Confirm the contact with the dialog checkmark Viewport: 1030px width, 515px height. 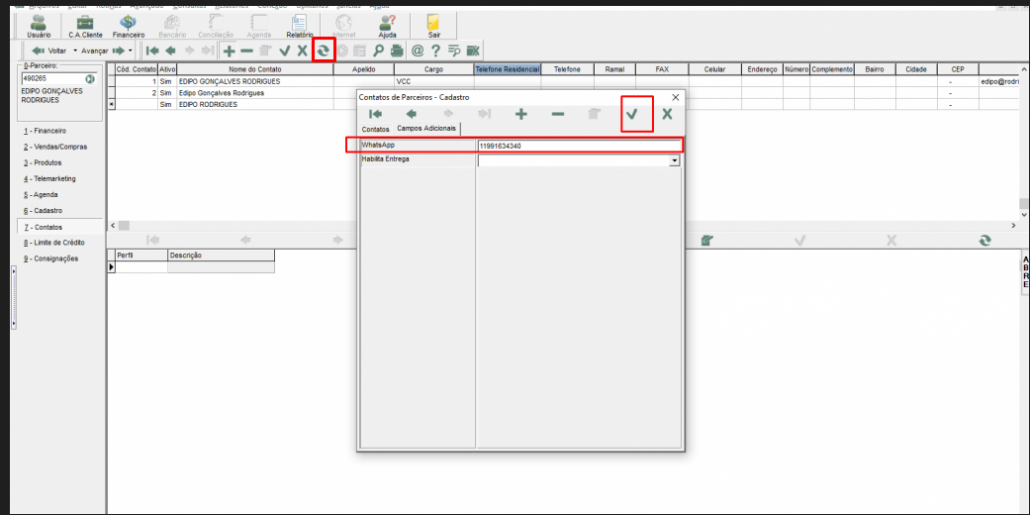(632, 114)
